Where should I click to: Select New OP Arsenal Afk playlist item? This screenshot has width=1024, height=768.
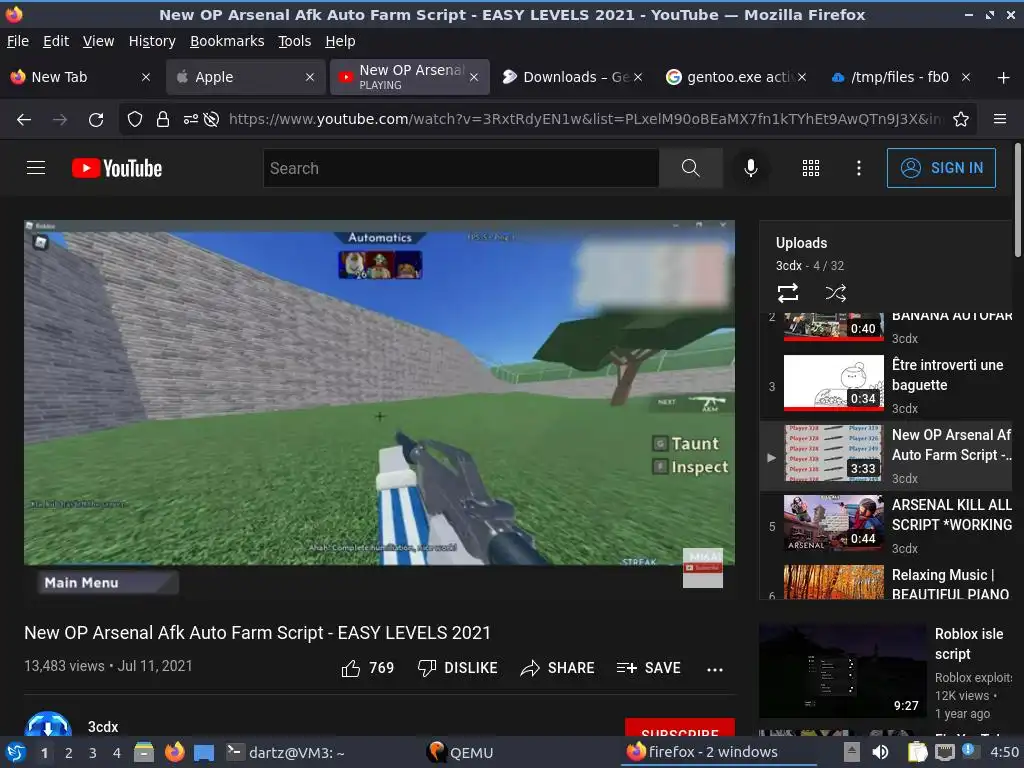886,455
